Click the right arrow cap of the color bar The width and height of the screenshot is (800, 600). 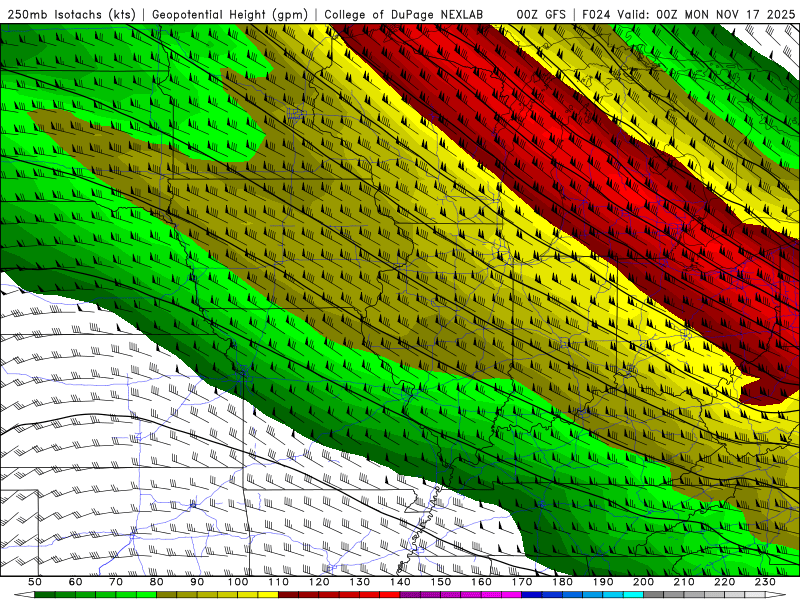(776, 594)
